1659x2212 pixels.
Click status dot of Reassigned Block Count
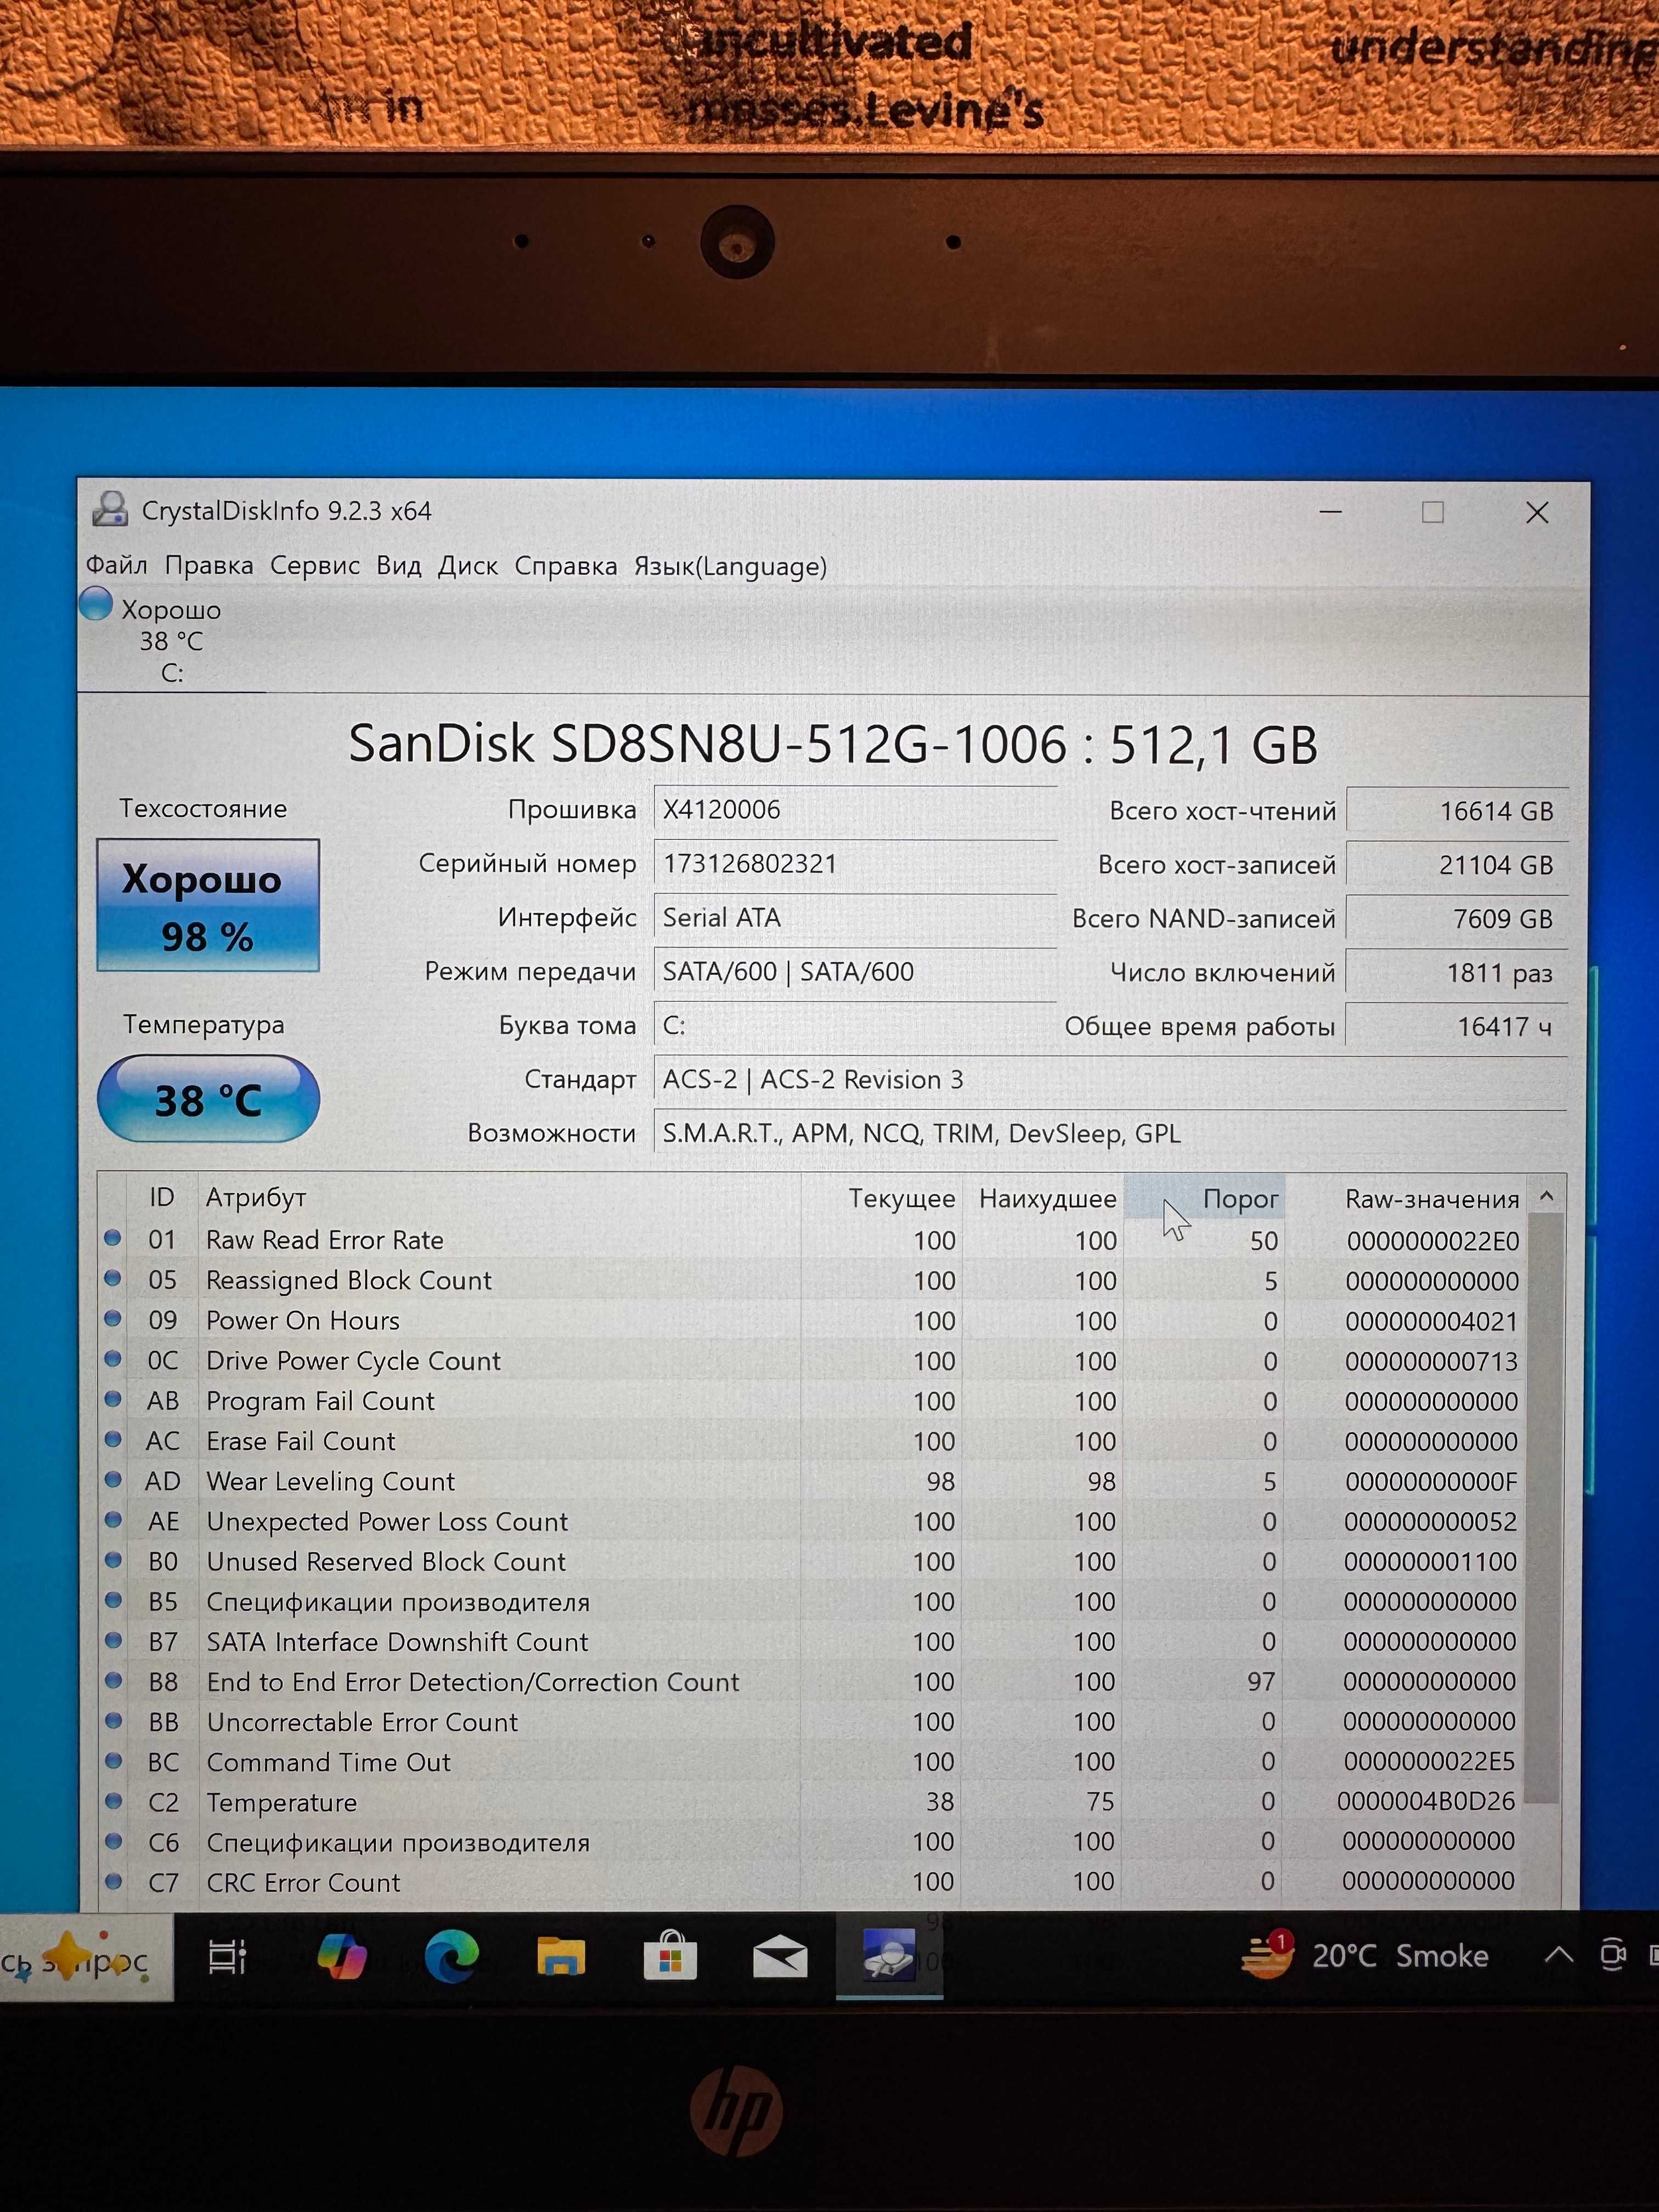[113, 1279]
